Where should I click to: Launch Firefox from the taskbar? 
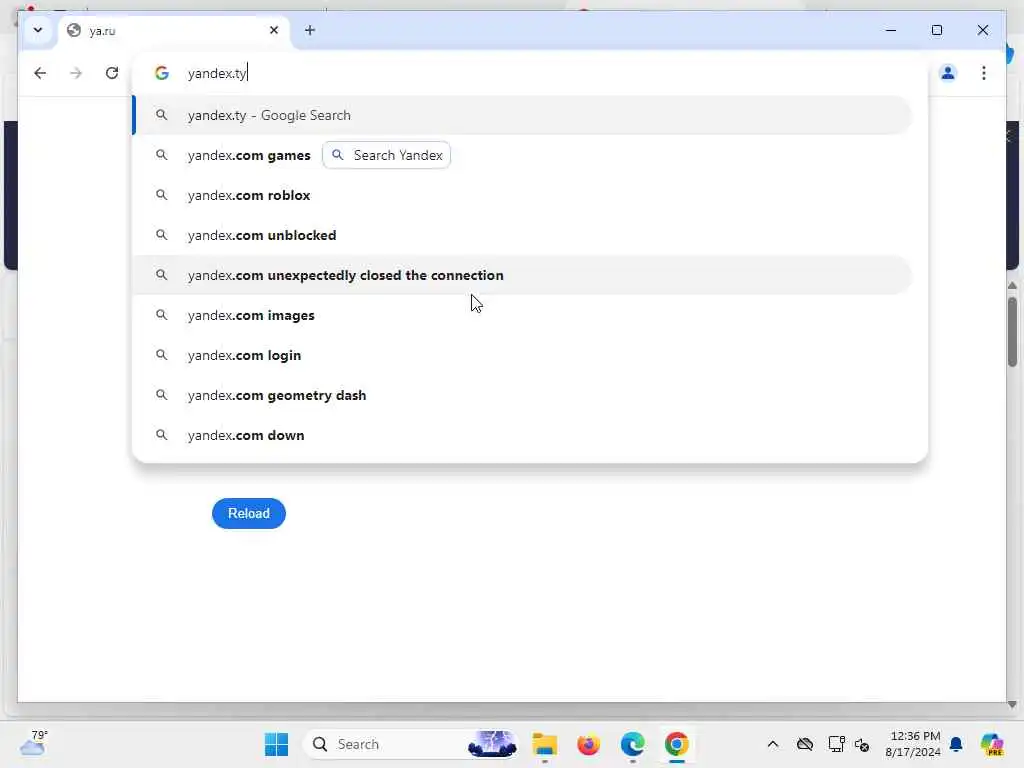pos(588,744)
